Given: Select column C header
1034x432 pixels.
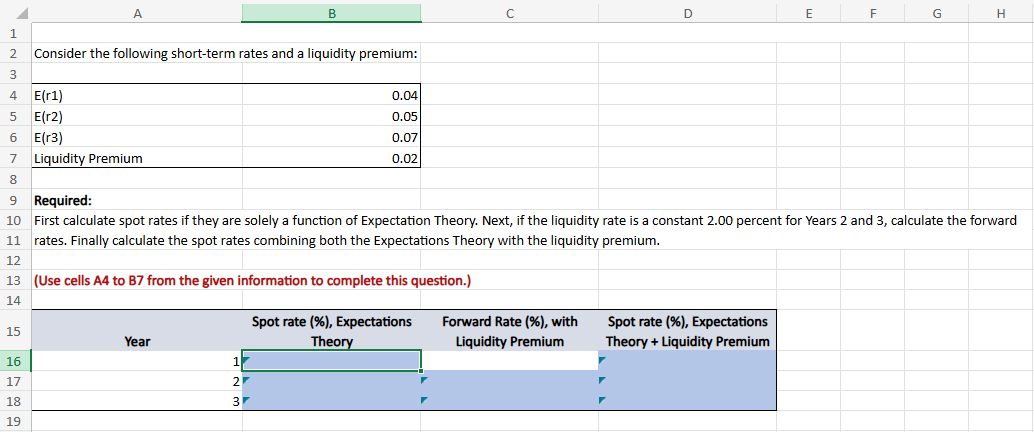Looking at the screenshot, I should [x=509, y=12].
